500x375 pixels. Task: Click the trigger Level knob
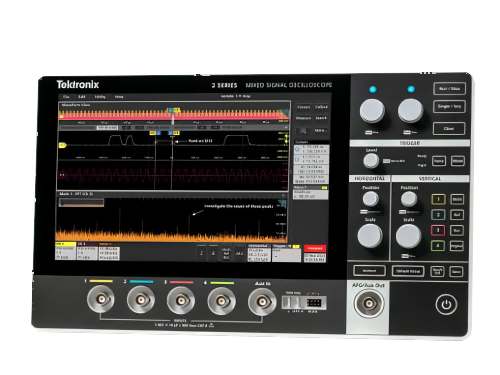(371, 161)
